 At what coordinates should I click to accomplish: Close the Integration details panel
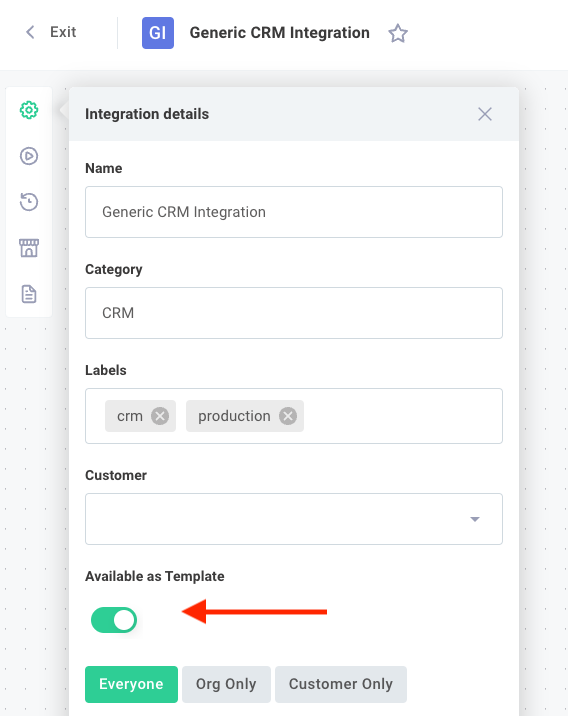(x=485, y=114)
